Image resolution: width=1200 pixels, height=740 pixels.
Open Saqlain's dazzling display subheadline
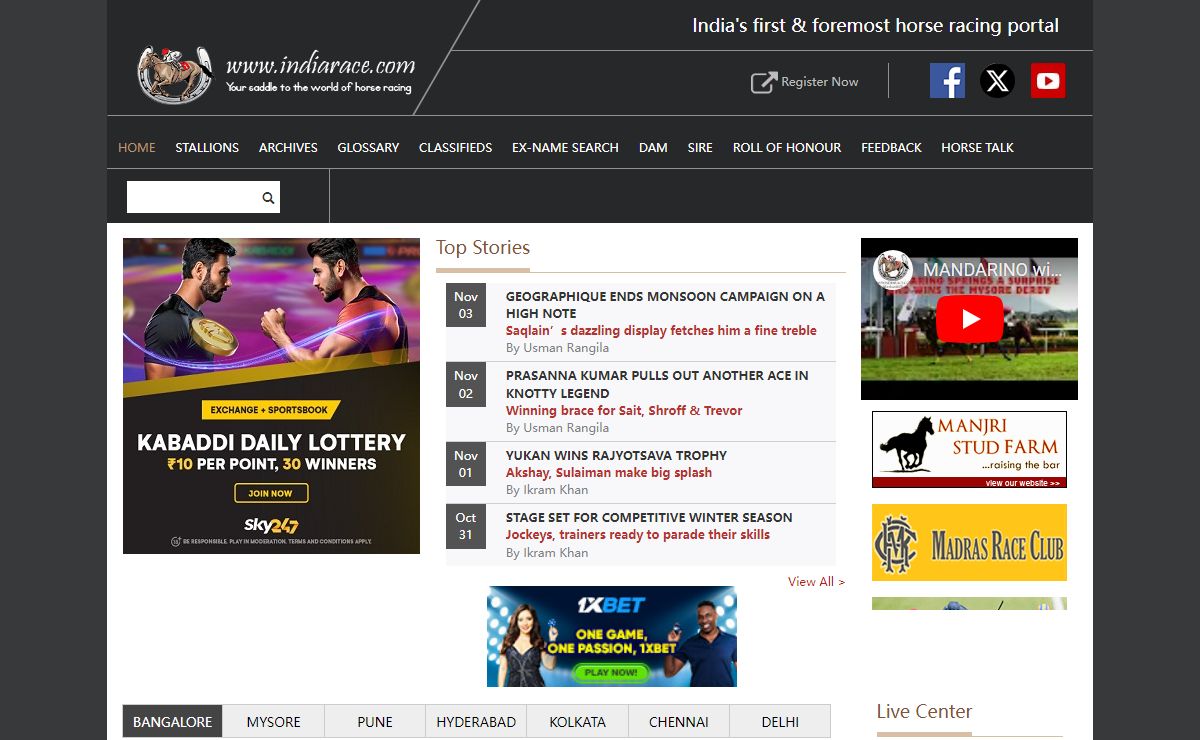click(x=661, y=330)
